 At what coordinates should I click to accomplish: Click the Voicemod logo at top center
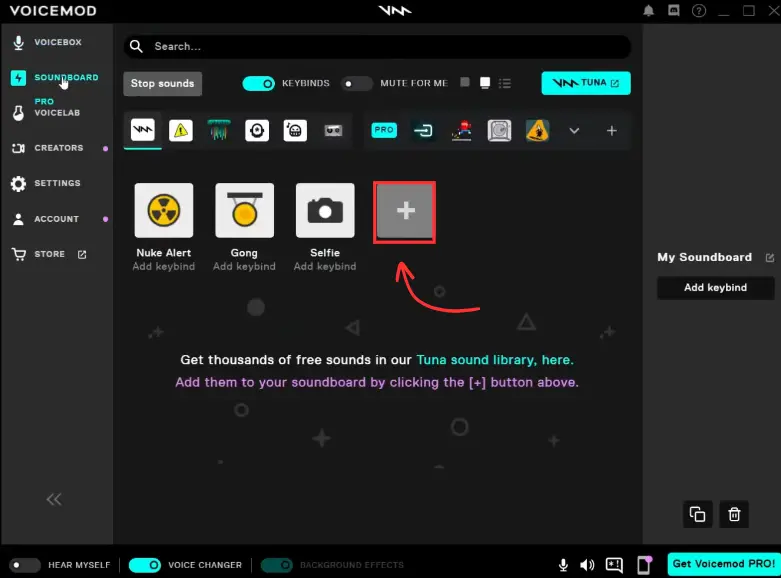click(x=394, y=10)
